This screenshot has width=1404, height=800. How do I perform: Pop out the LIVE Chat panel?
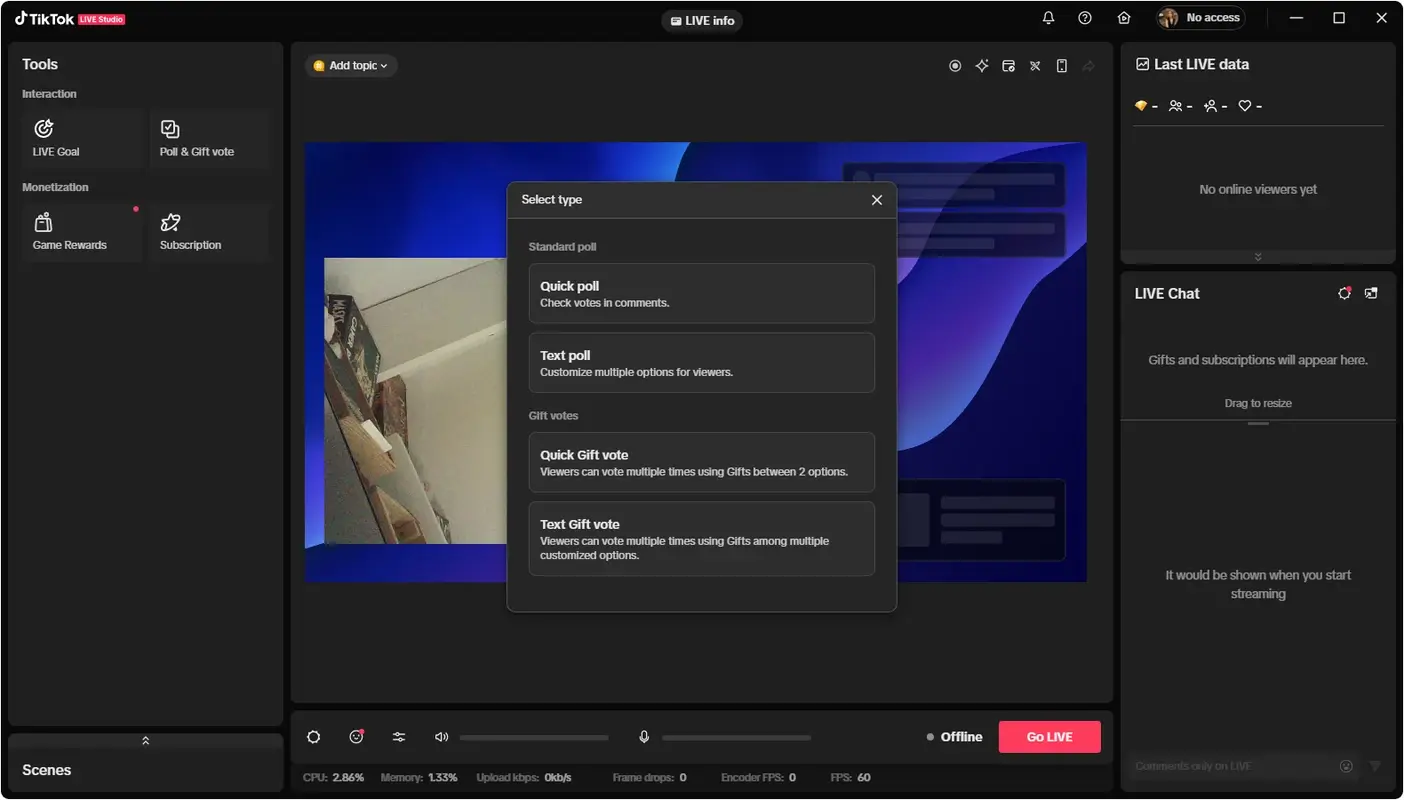coord(1371,292)
